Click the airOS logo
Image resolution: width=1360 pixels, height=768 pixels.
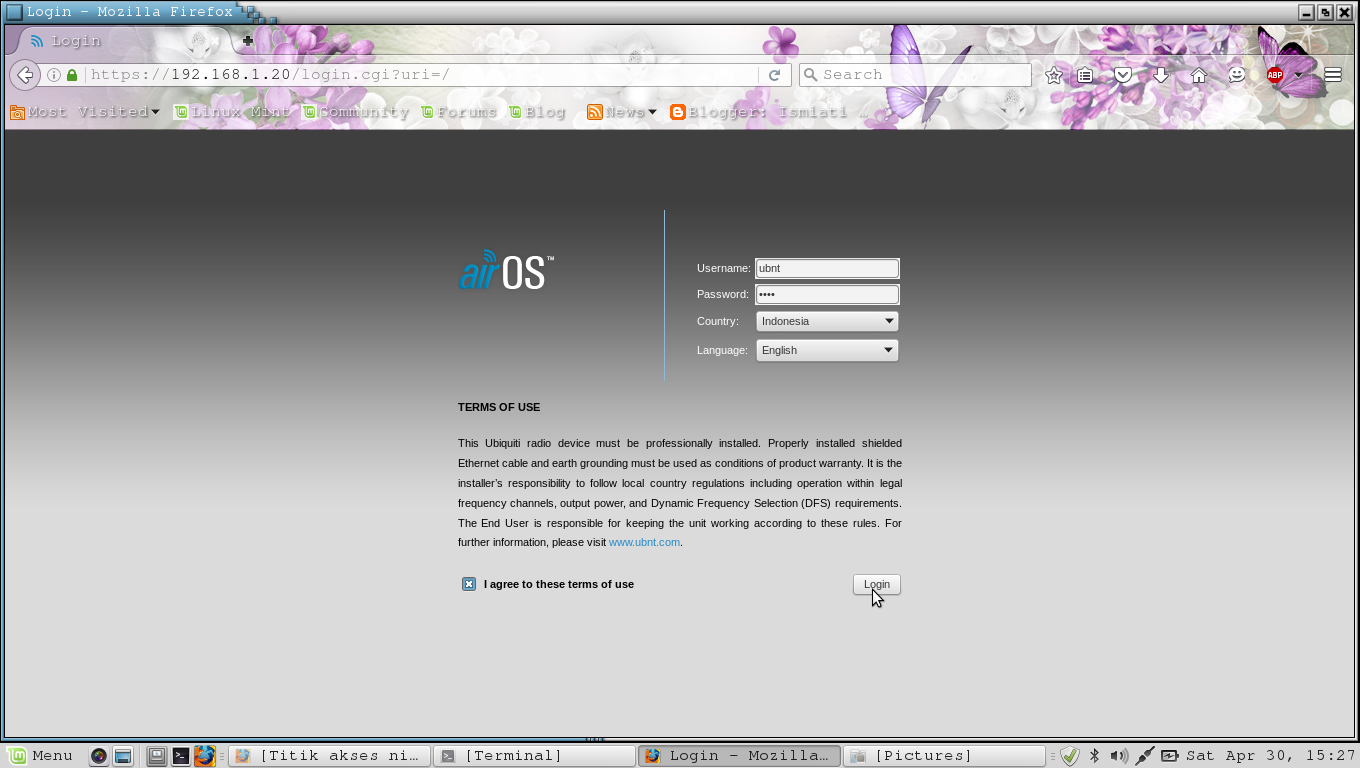tap(506, 270)
